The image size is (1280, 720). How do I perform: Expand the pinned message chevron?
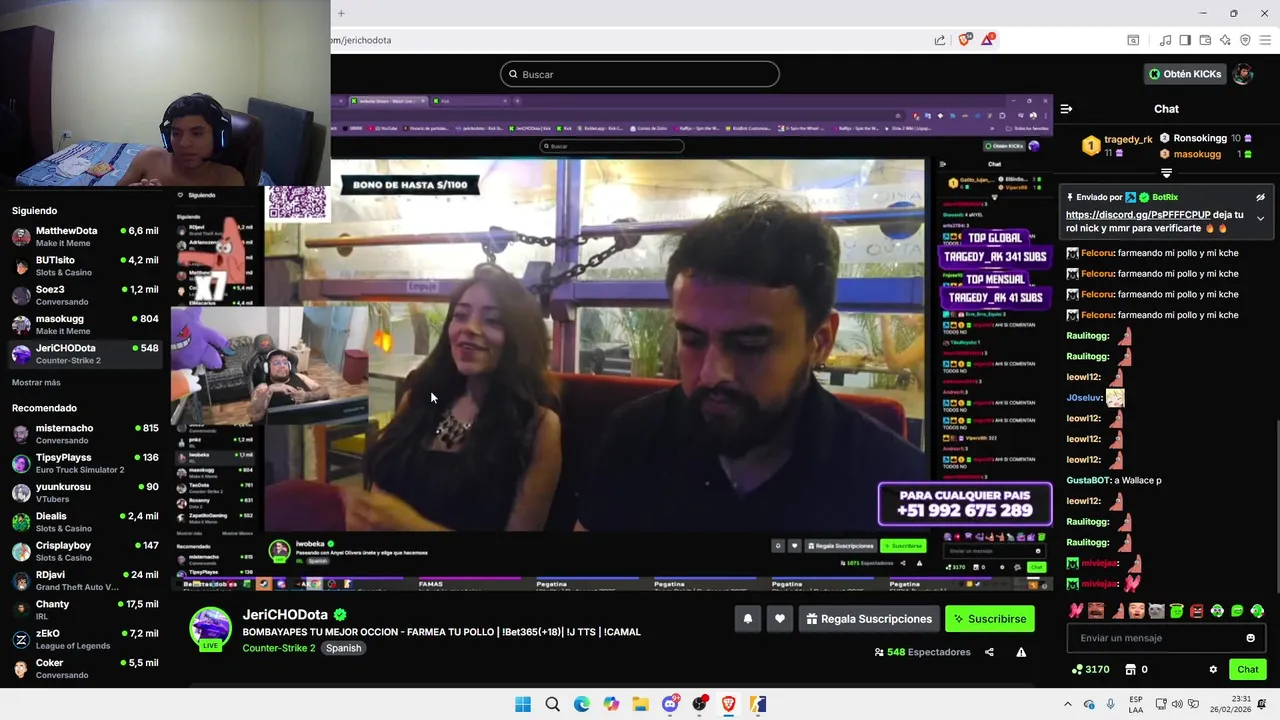point(1260,218)
